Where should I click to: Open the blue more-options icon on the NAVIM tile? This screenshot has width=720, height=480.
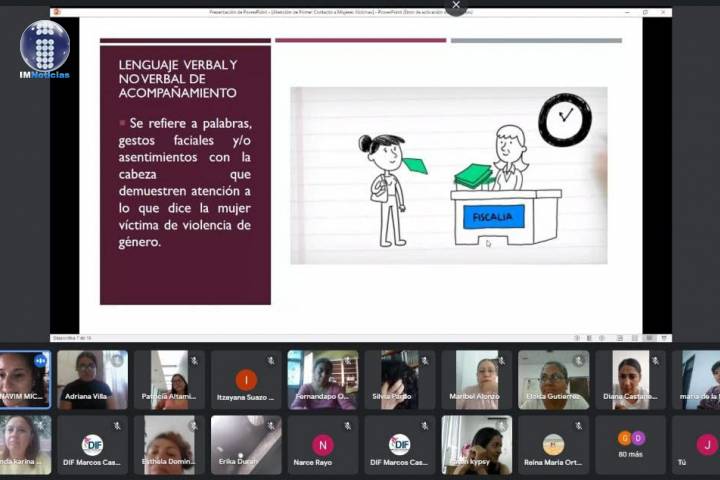click(x=40, y=361)
